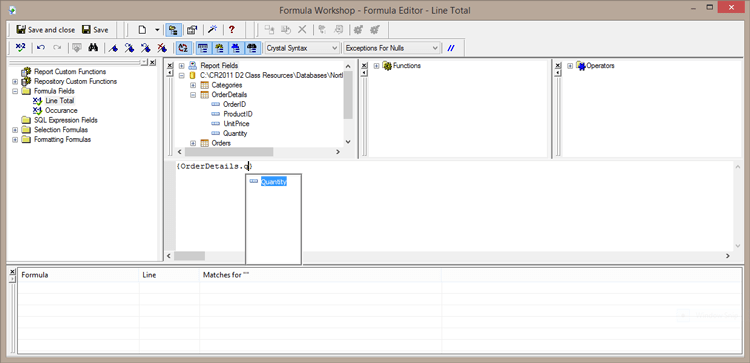Choose Quantity in the autocomplete popup
The width and height of the screenshot is (750, 363).
(274, 182)
